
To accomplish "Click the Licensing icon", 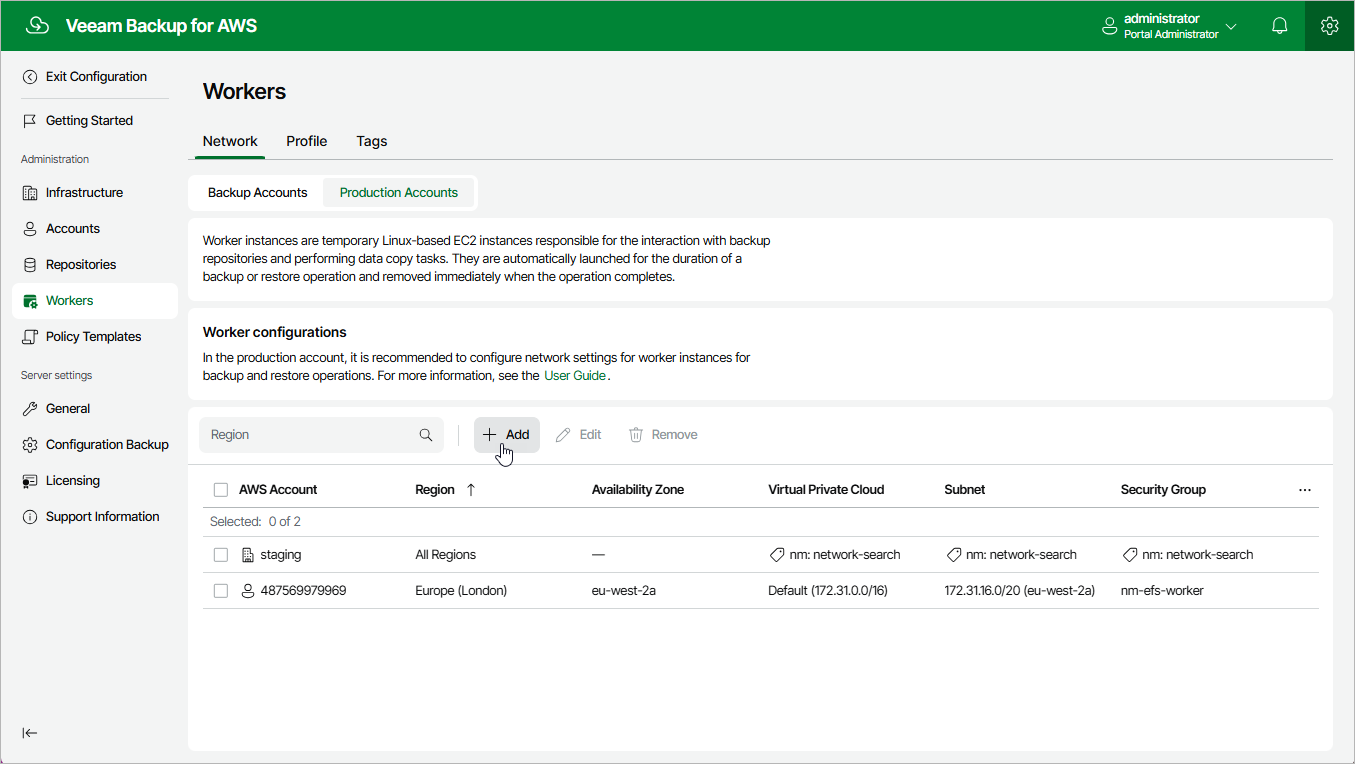I will 30,481.
